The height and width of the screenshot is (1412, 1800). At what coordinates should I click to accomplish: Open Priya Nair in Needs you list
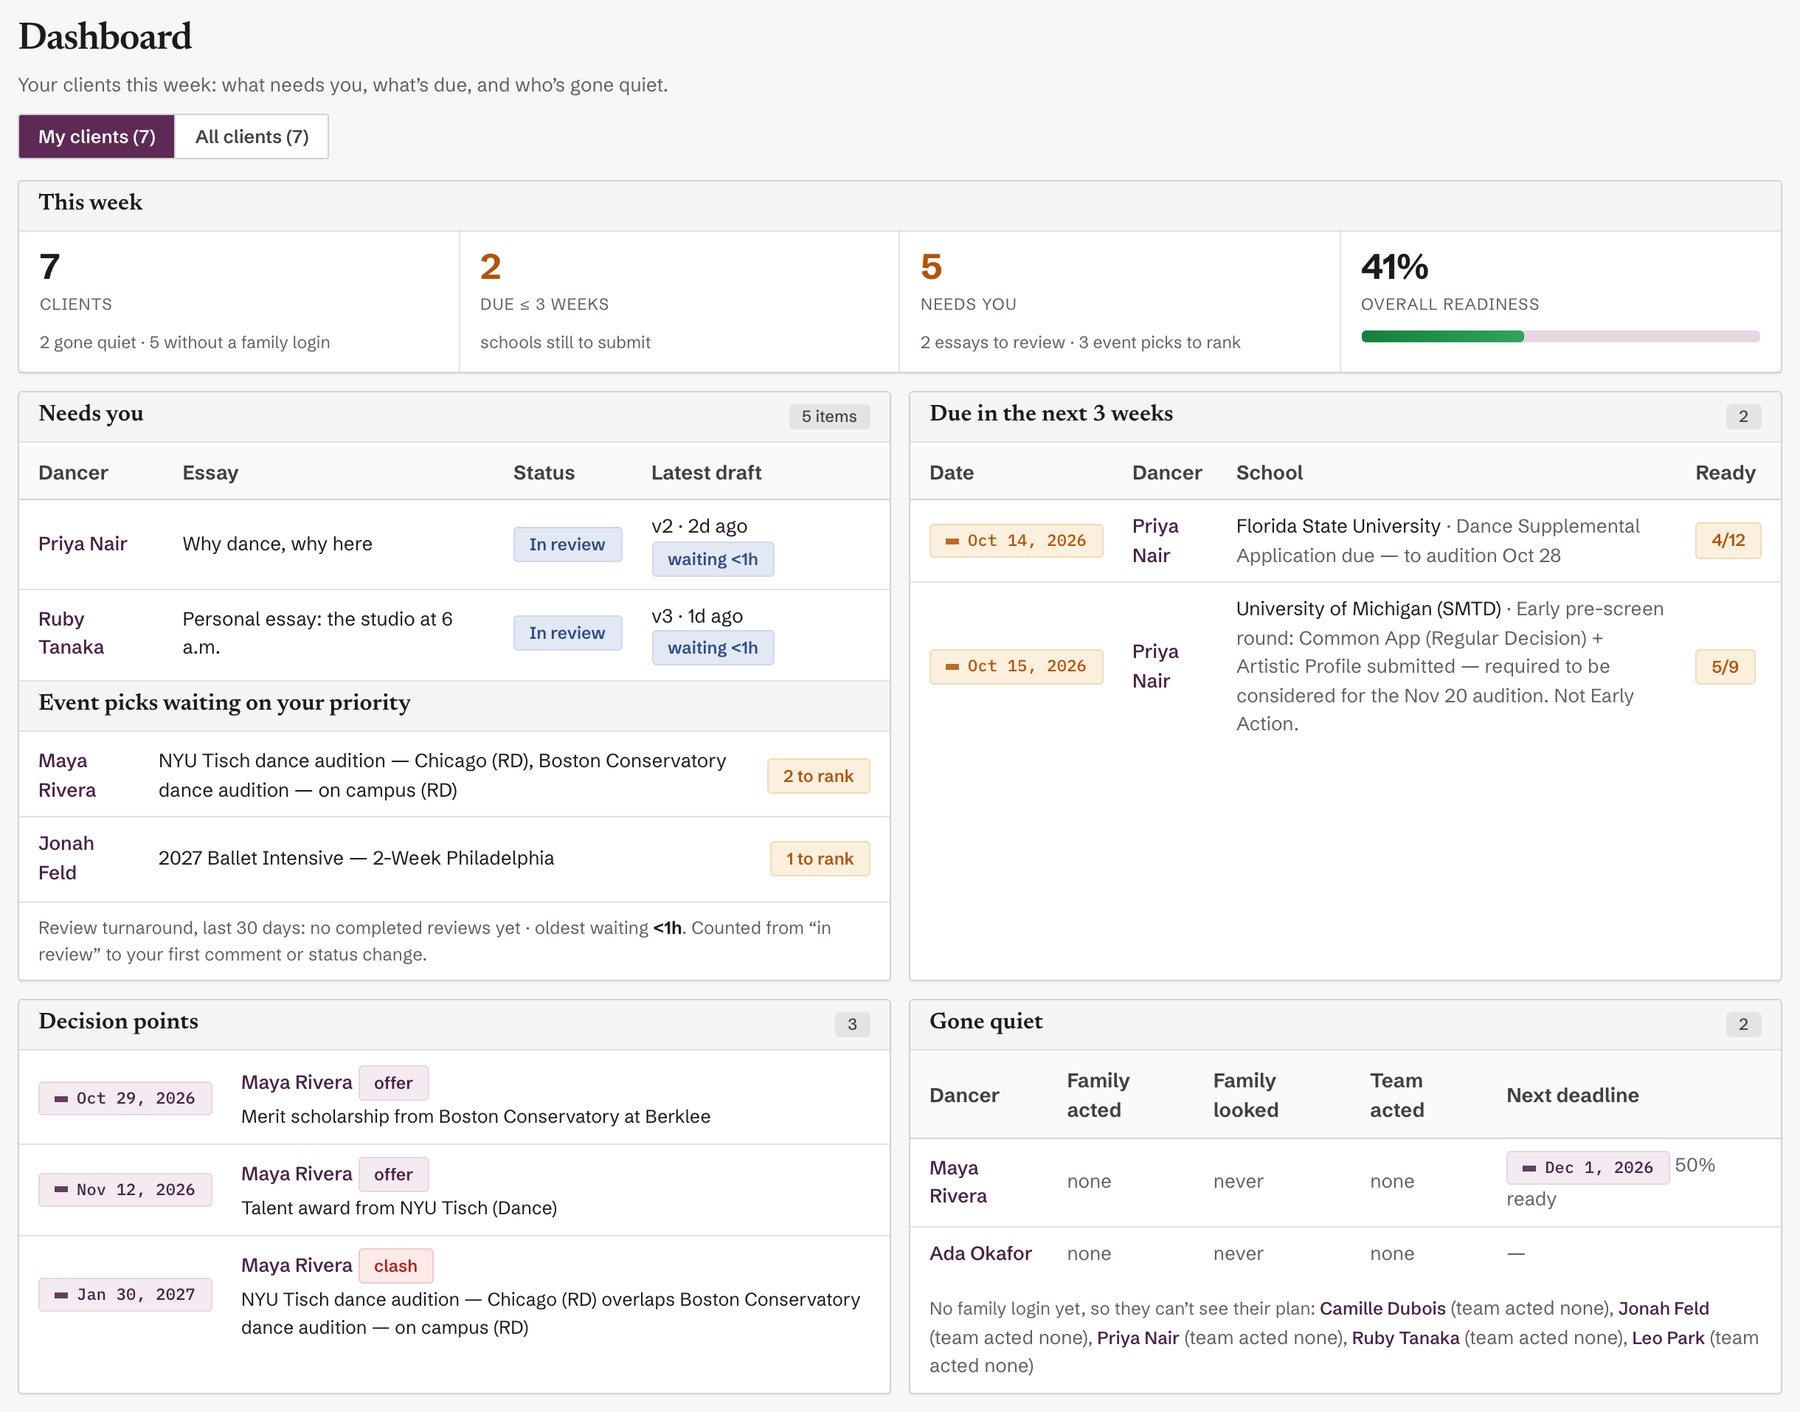83,544
